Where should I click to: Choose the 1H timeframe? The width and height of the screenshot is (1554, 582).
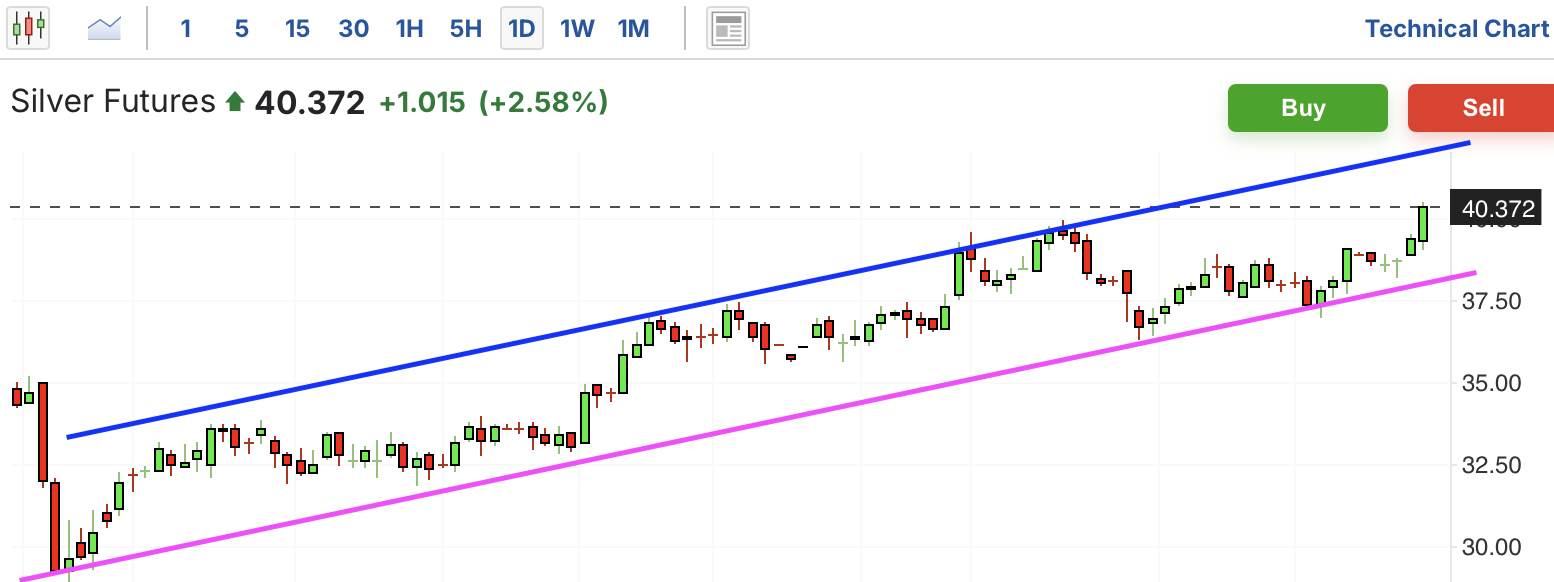(x=409, y=28)
